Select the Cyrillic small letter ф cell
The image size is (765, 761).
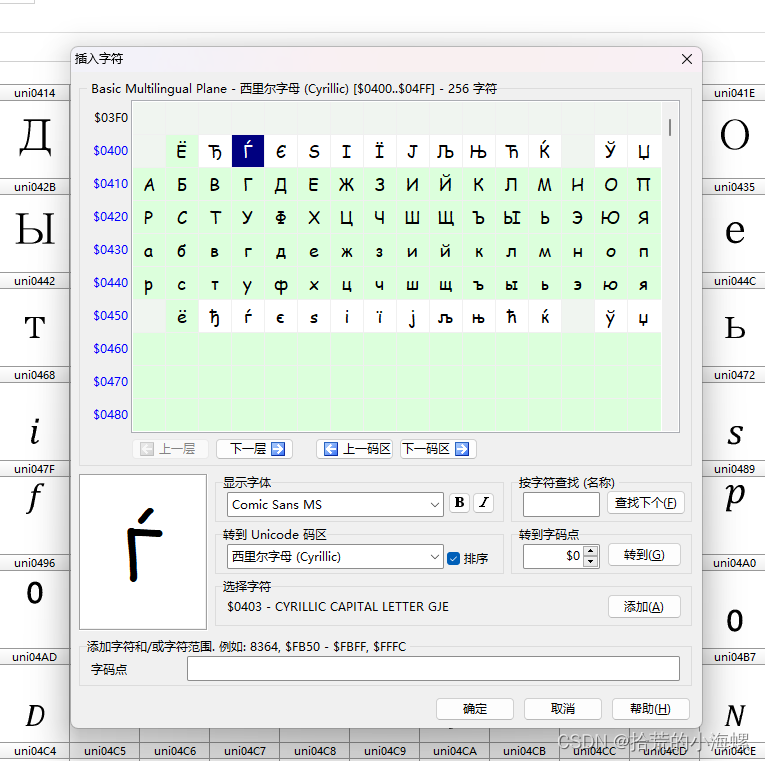point(281,285)
